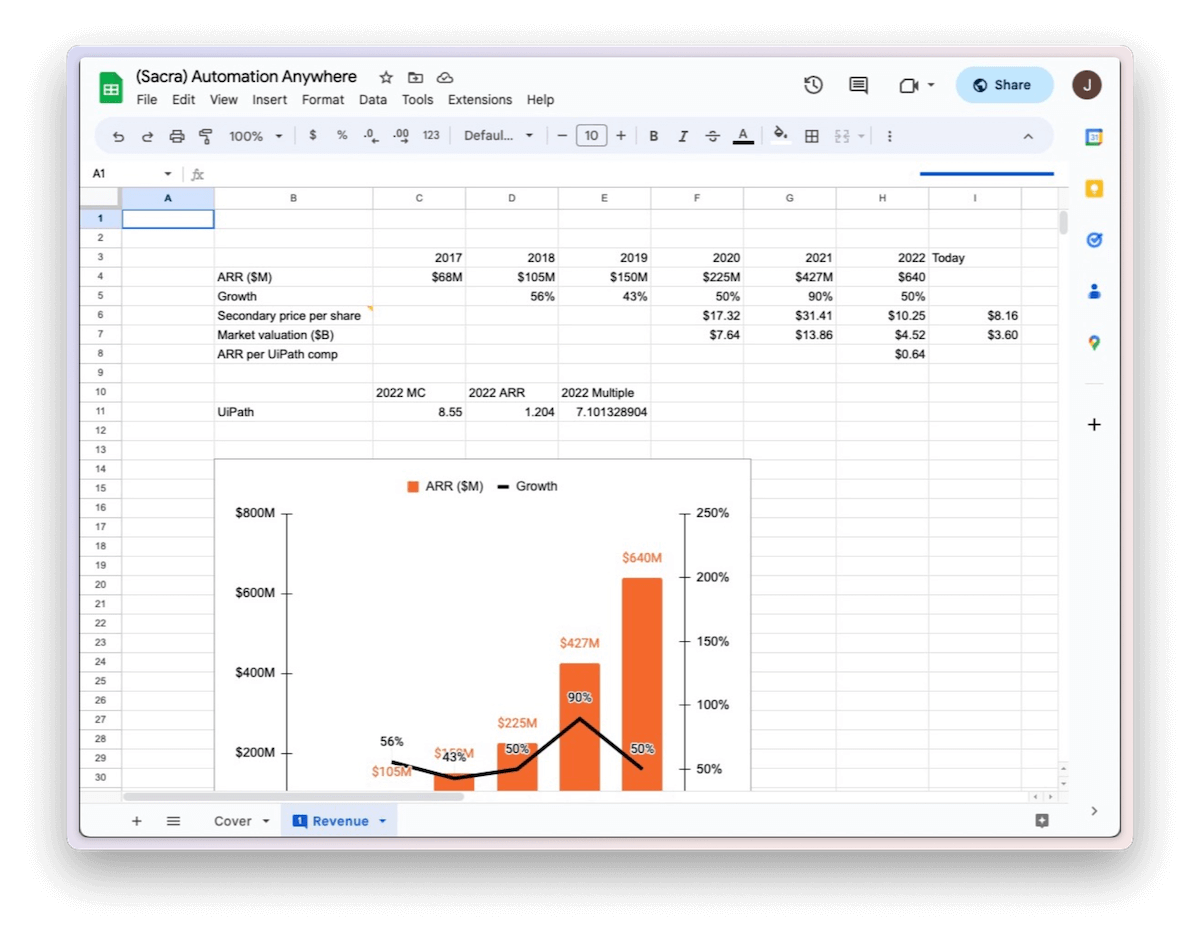Screen dimensions: 1200x938
Task: View cloud save status icon
Action: point(446,77)
